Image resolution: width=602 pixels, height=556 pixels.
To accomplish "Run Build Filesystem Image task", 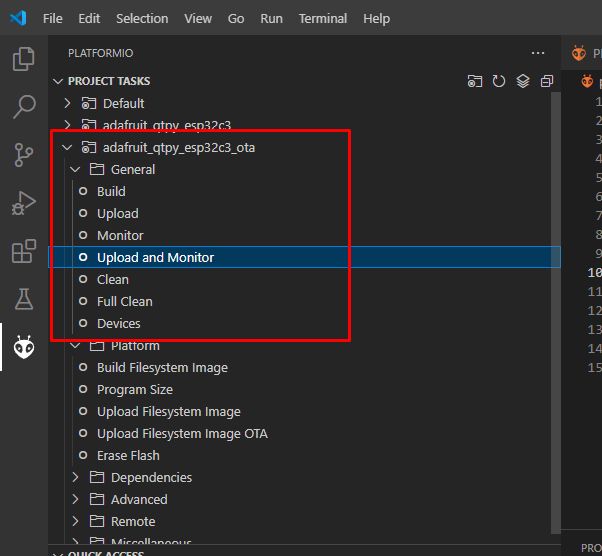I will (162, 367).
